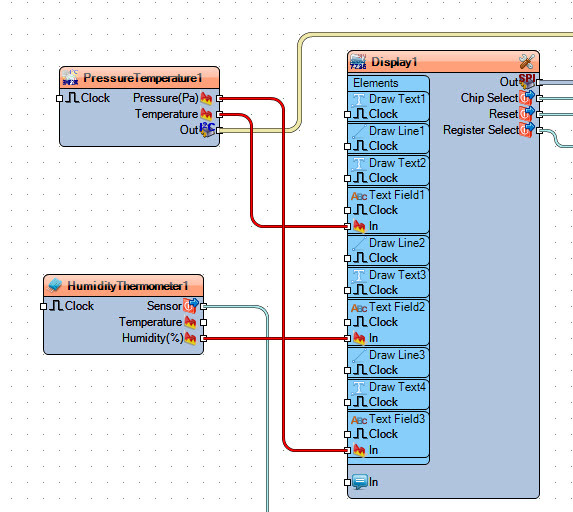Click the Reset label on Display1

[x=504, y=114]
